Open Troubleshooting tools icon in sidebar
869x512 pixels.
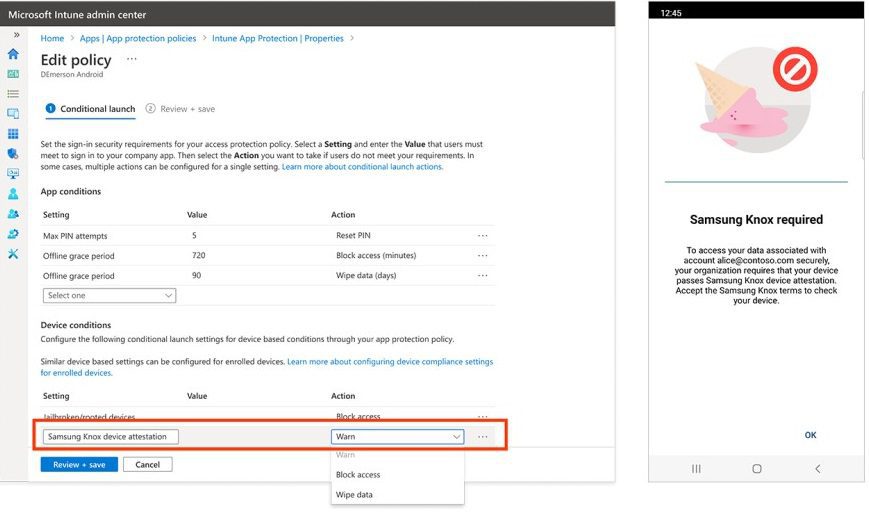click(x=13, y=254)
